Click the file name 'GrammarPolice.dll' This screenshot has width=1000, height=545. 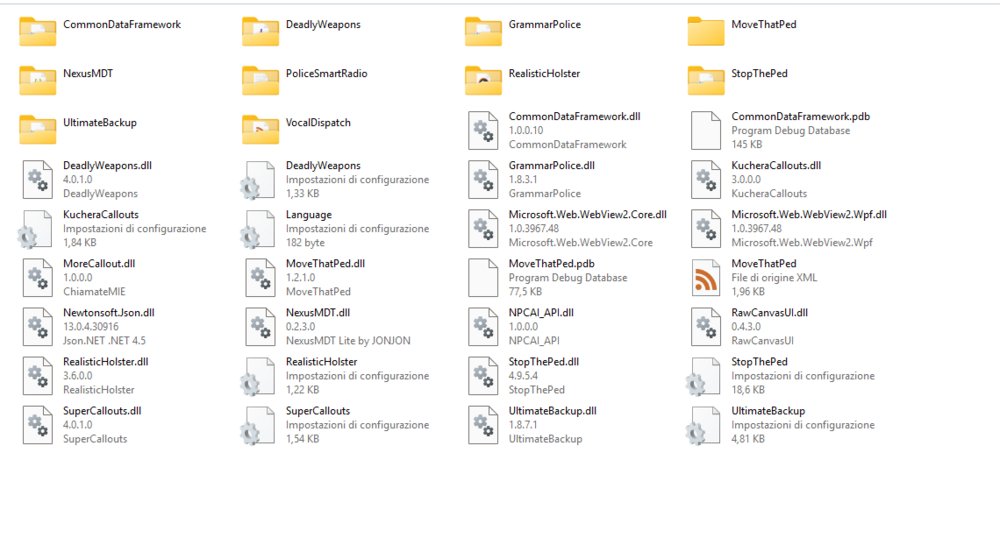(x=552, y=166)
